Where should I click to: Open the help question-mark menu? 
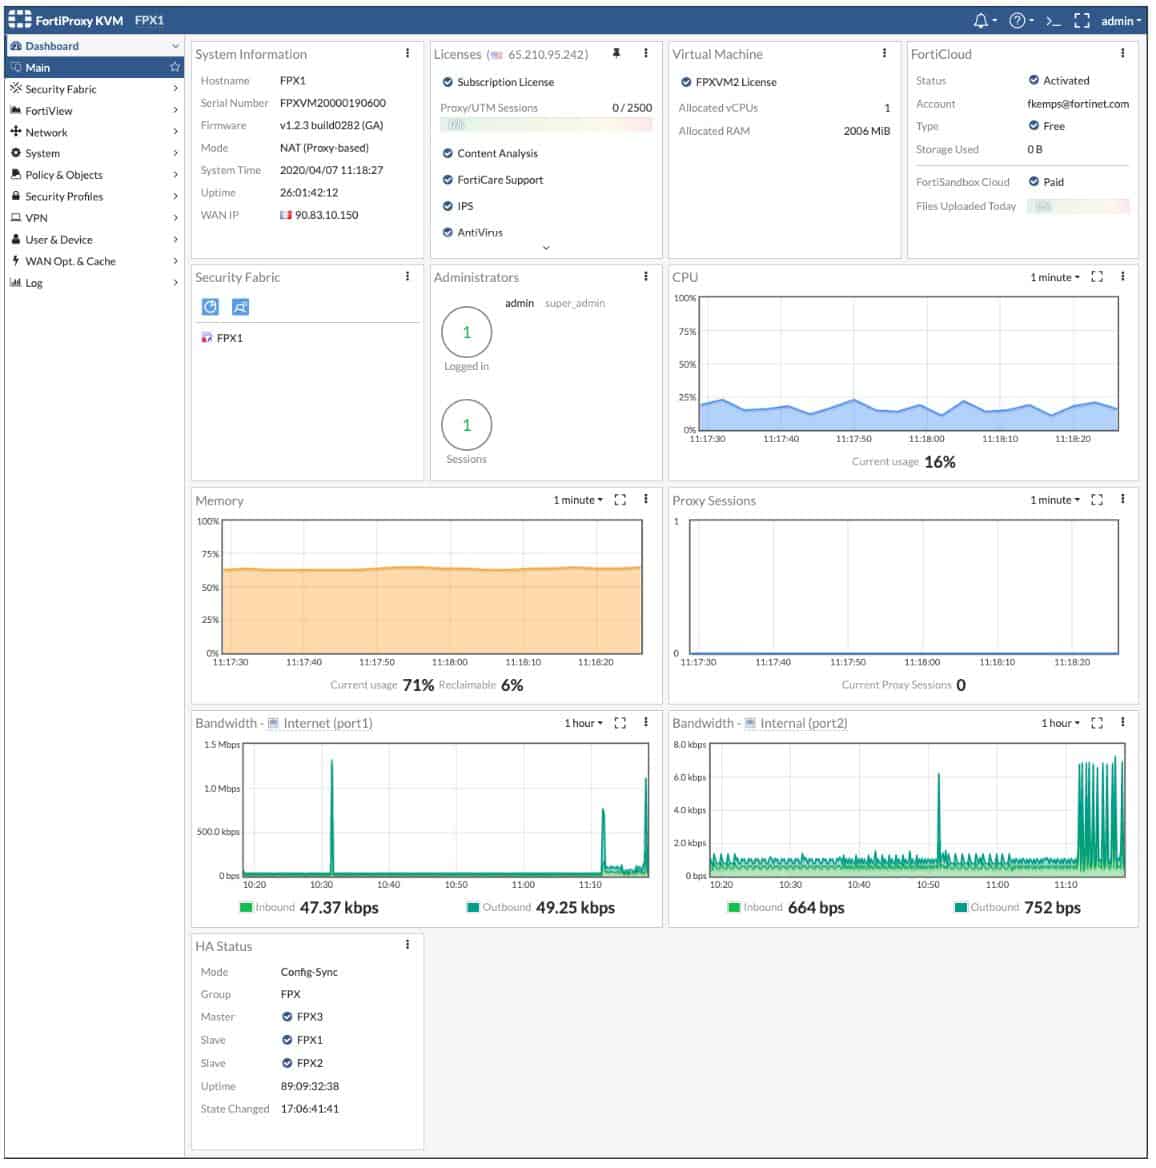[1020, 21]
